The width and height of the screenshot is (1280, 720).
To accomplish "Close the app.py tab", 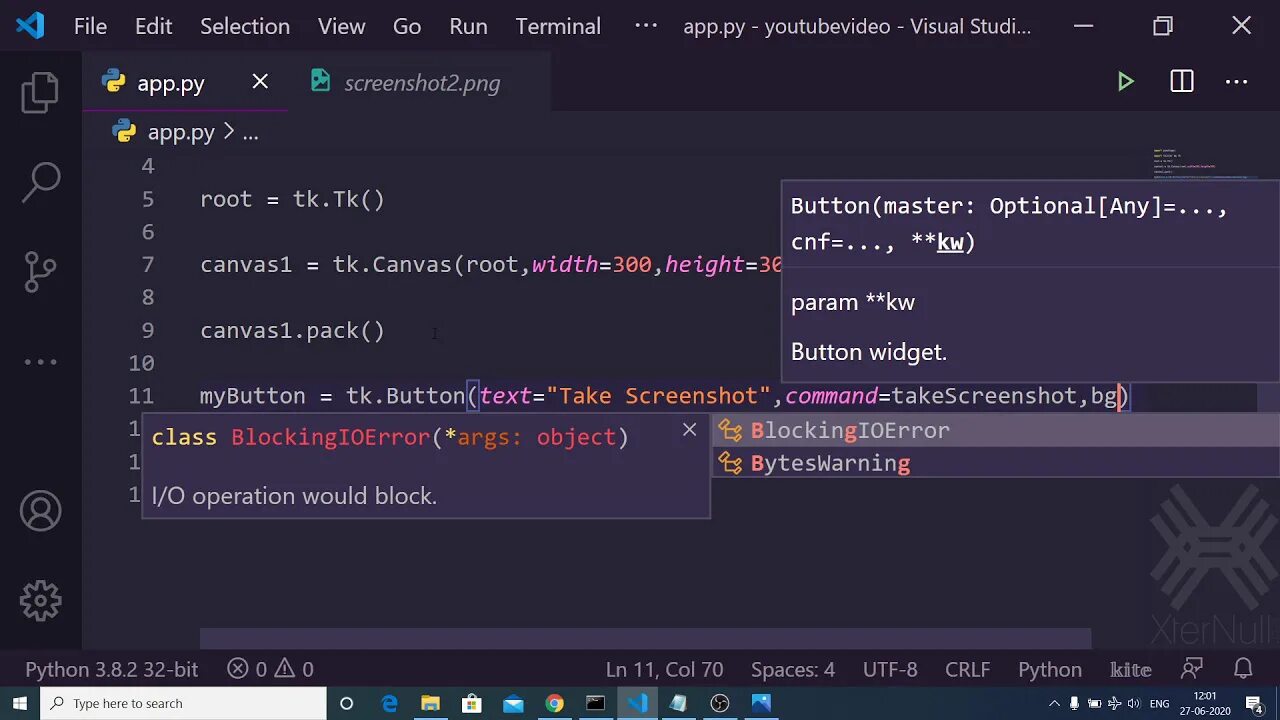I will pos(260,82).
